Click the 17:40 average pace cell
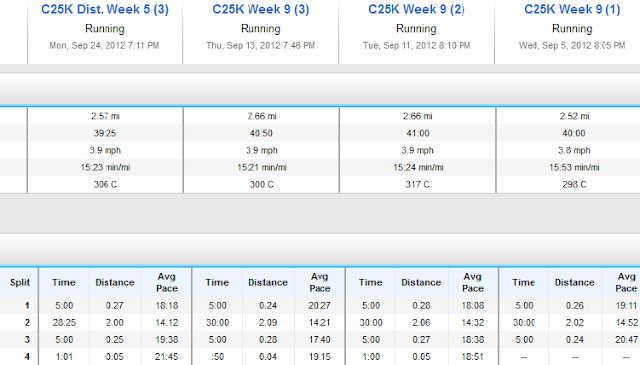This screenshot has width=640, height=365. (320, 340)
